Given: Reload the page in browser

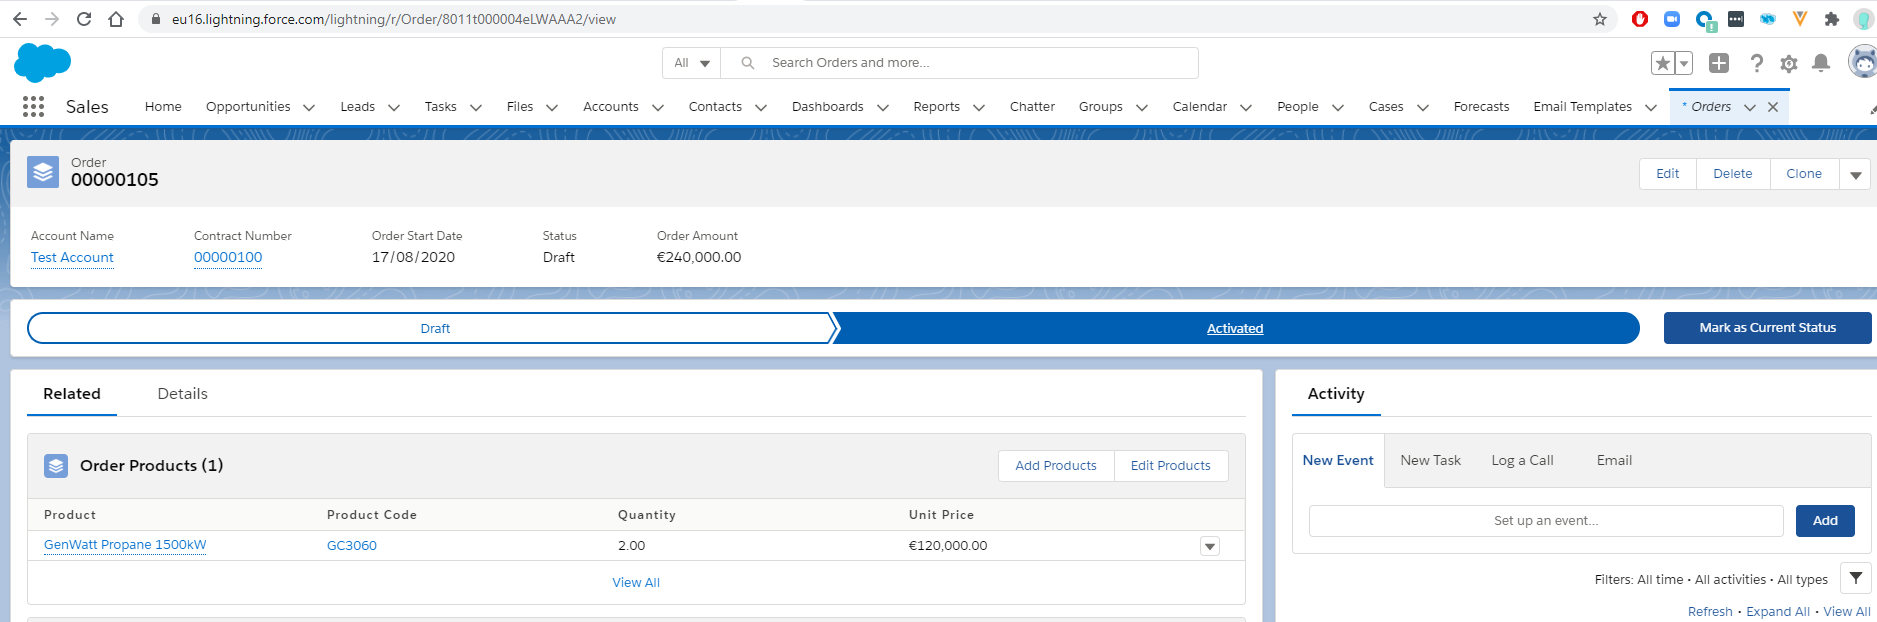Looking at the screenshot, I should pos(84,19).
